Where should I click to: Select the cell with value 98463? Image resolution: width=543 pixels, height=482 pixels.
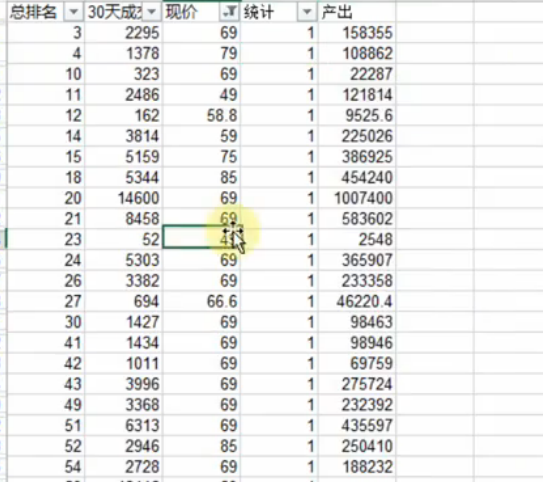357,322
